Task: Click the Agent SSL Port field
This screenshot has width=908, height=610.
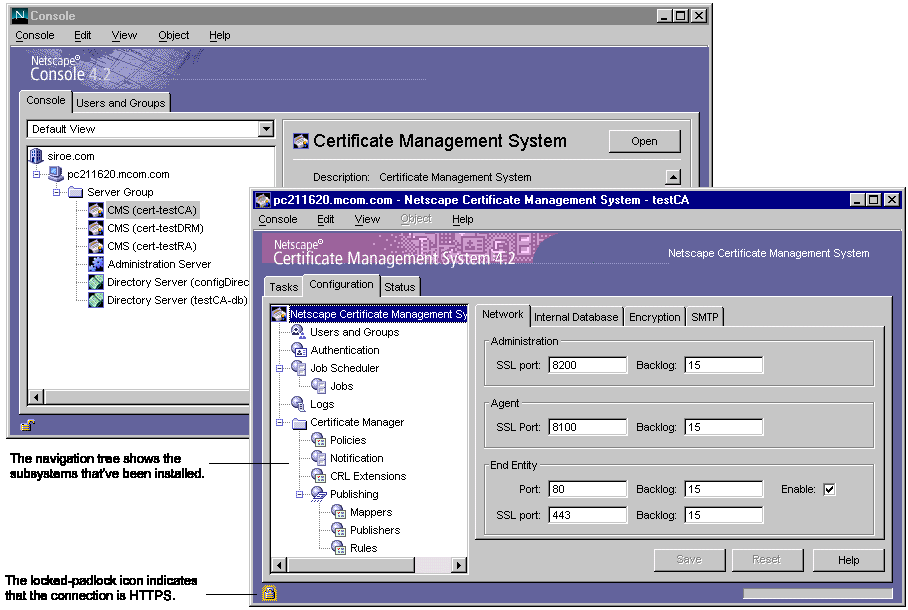Action: [588, 427]
